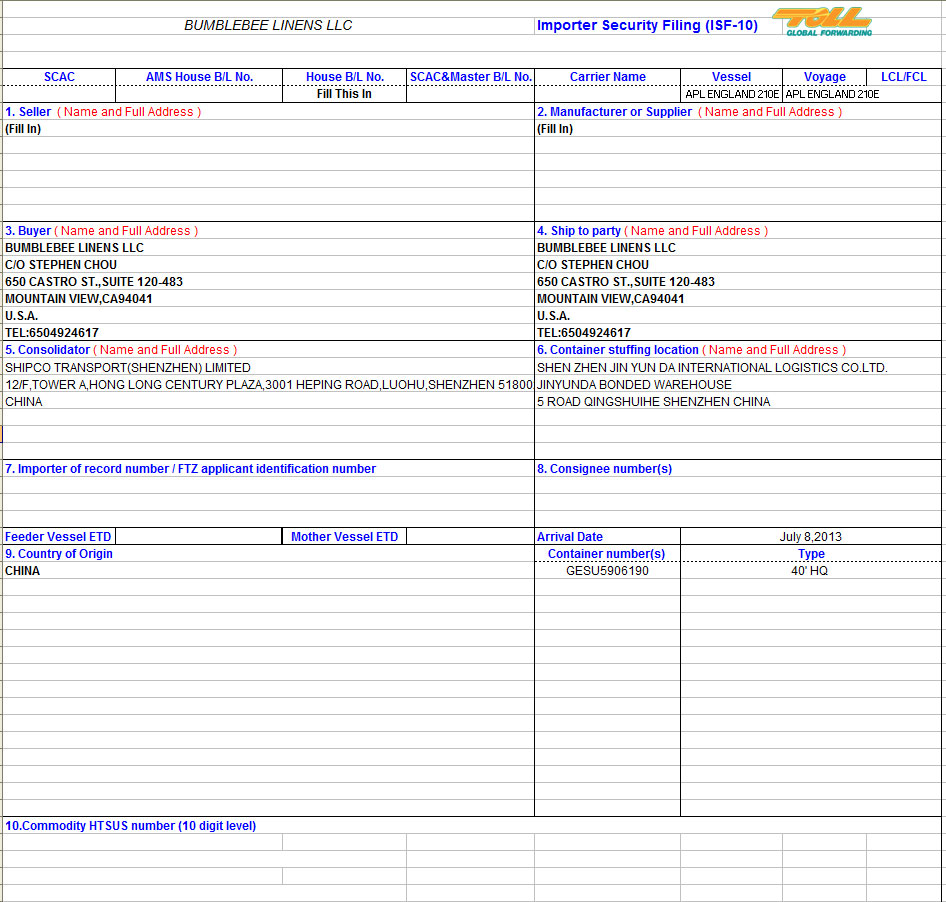Click the Vessel header cell
The height and width of the screenshot is (902, 946).
(x=731, y=77)
